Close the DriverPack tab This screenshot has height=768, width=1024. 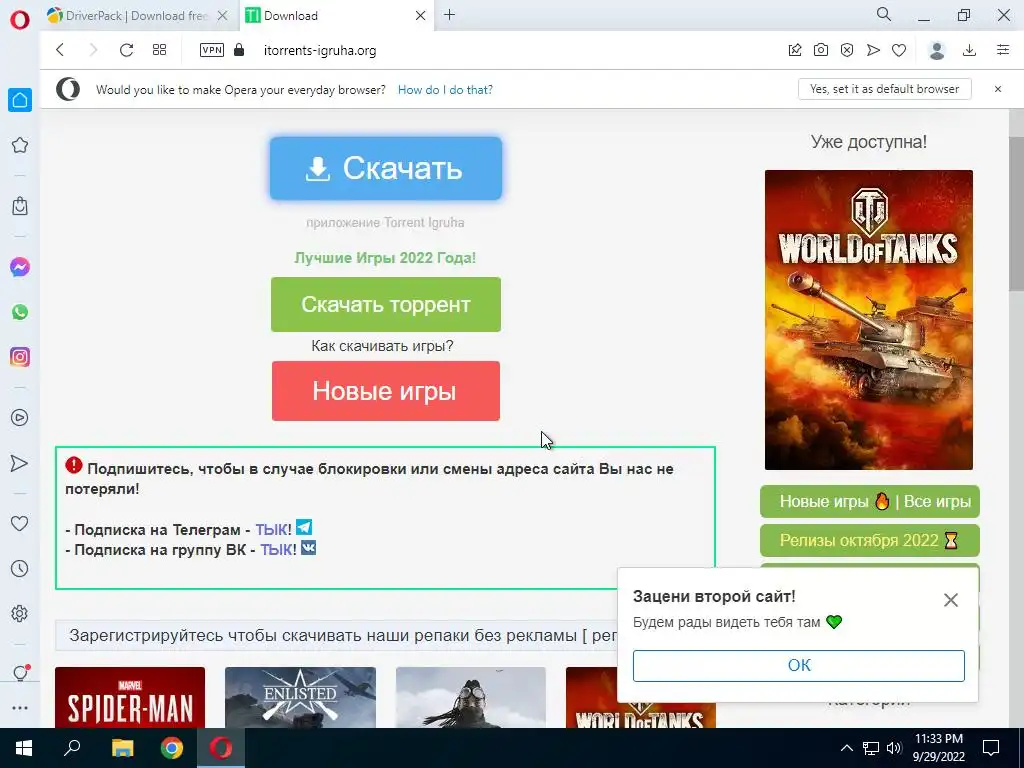click(223, 16)
